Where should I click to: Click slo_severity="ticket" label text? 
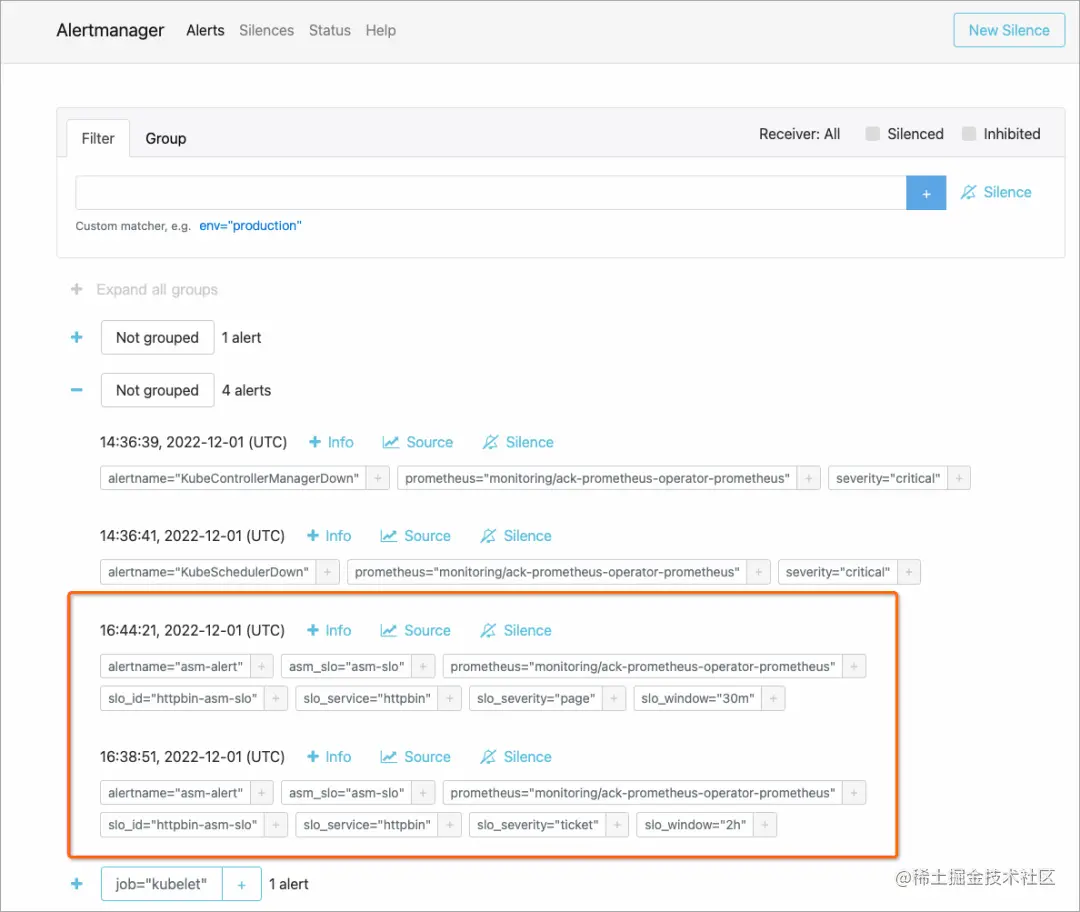coord(537,825)
